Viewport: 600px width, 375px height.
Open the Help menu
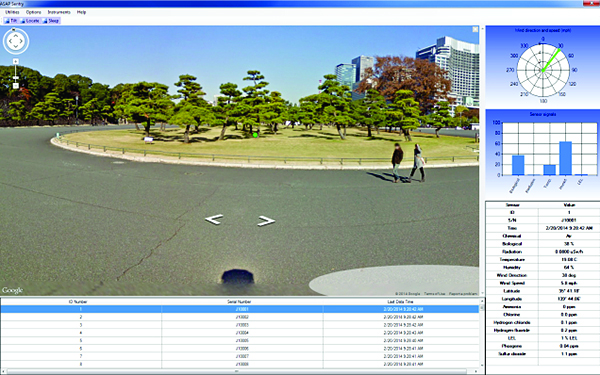[82, 12]
